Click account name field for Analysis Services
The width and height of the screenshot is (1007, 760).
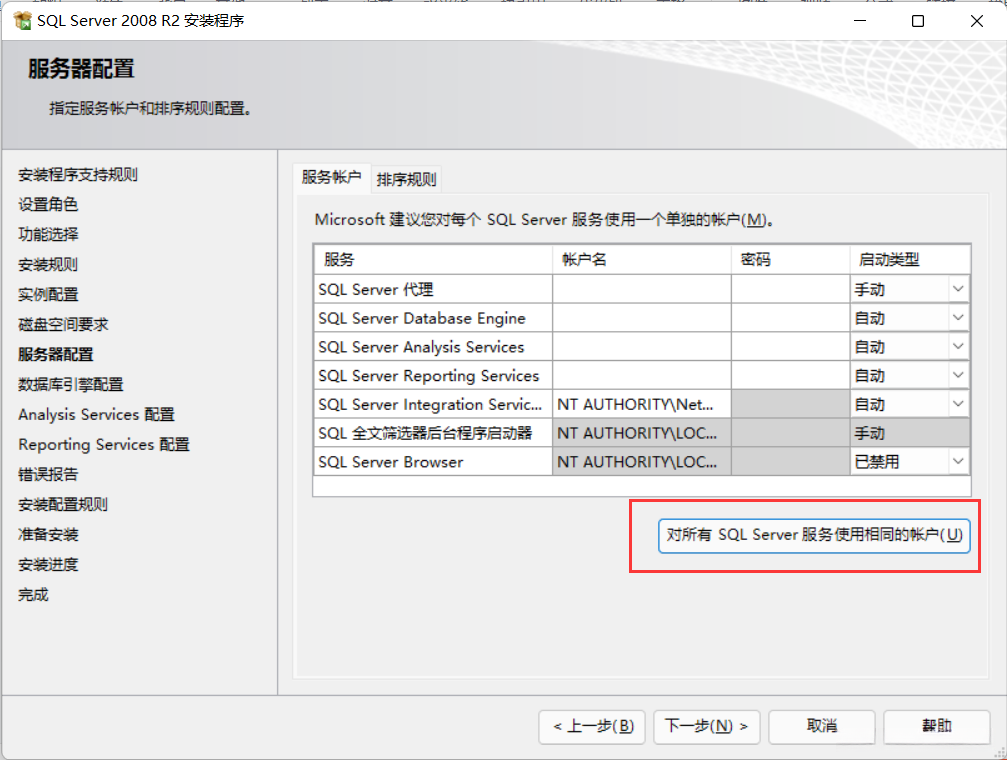coord(642,347)
